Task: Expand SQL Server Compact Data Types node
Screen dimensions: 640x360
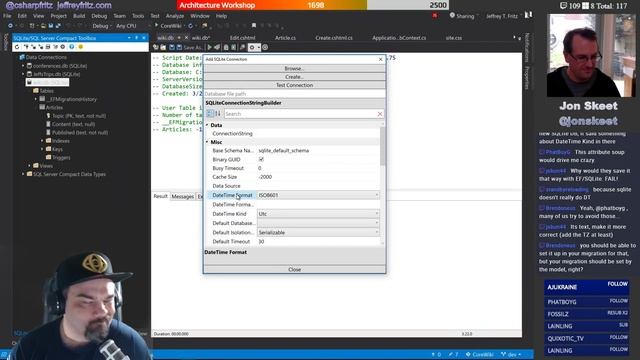Action: [23, 174]
